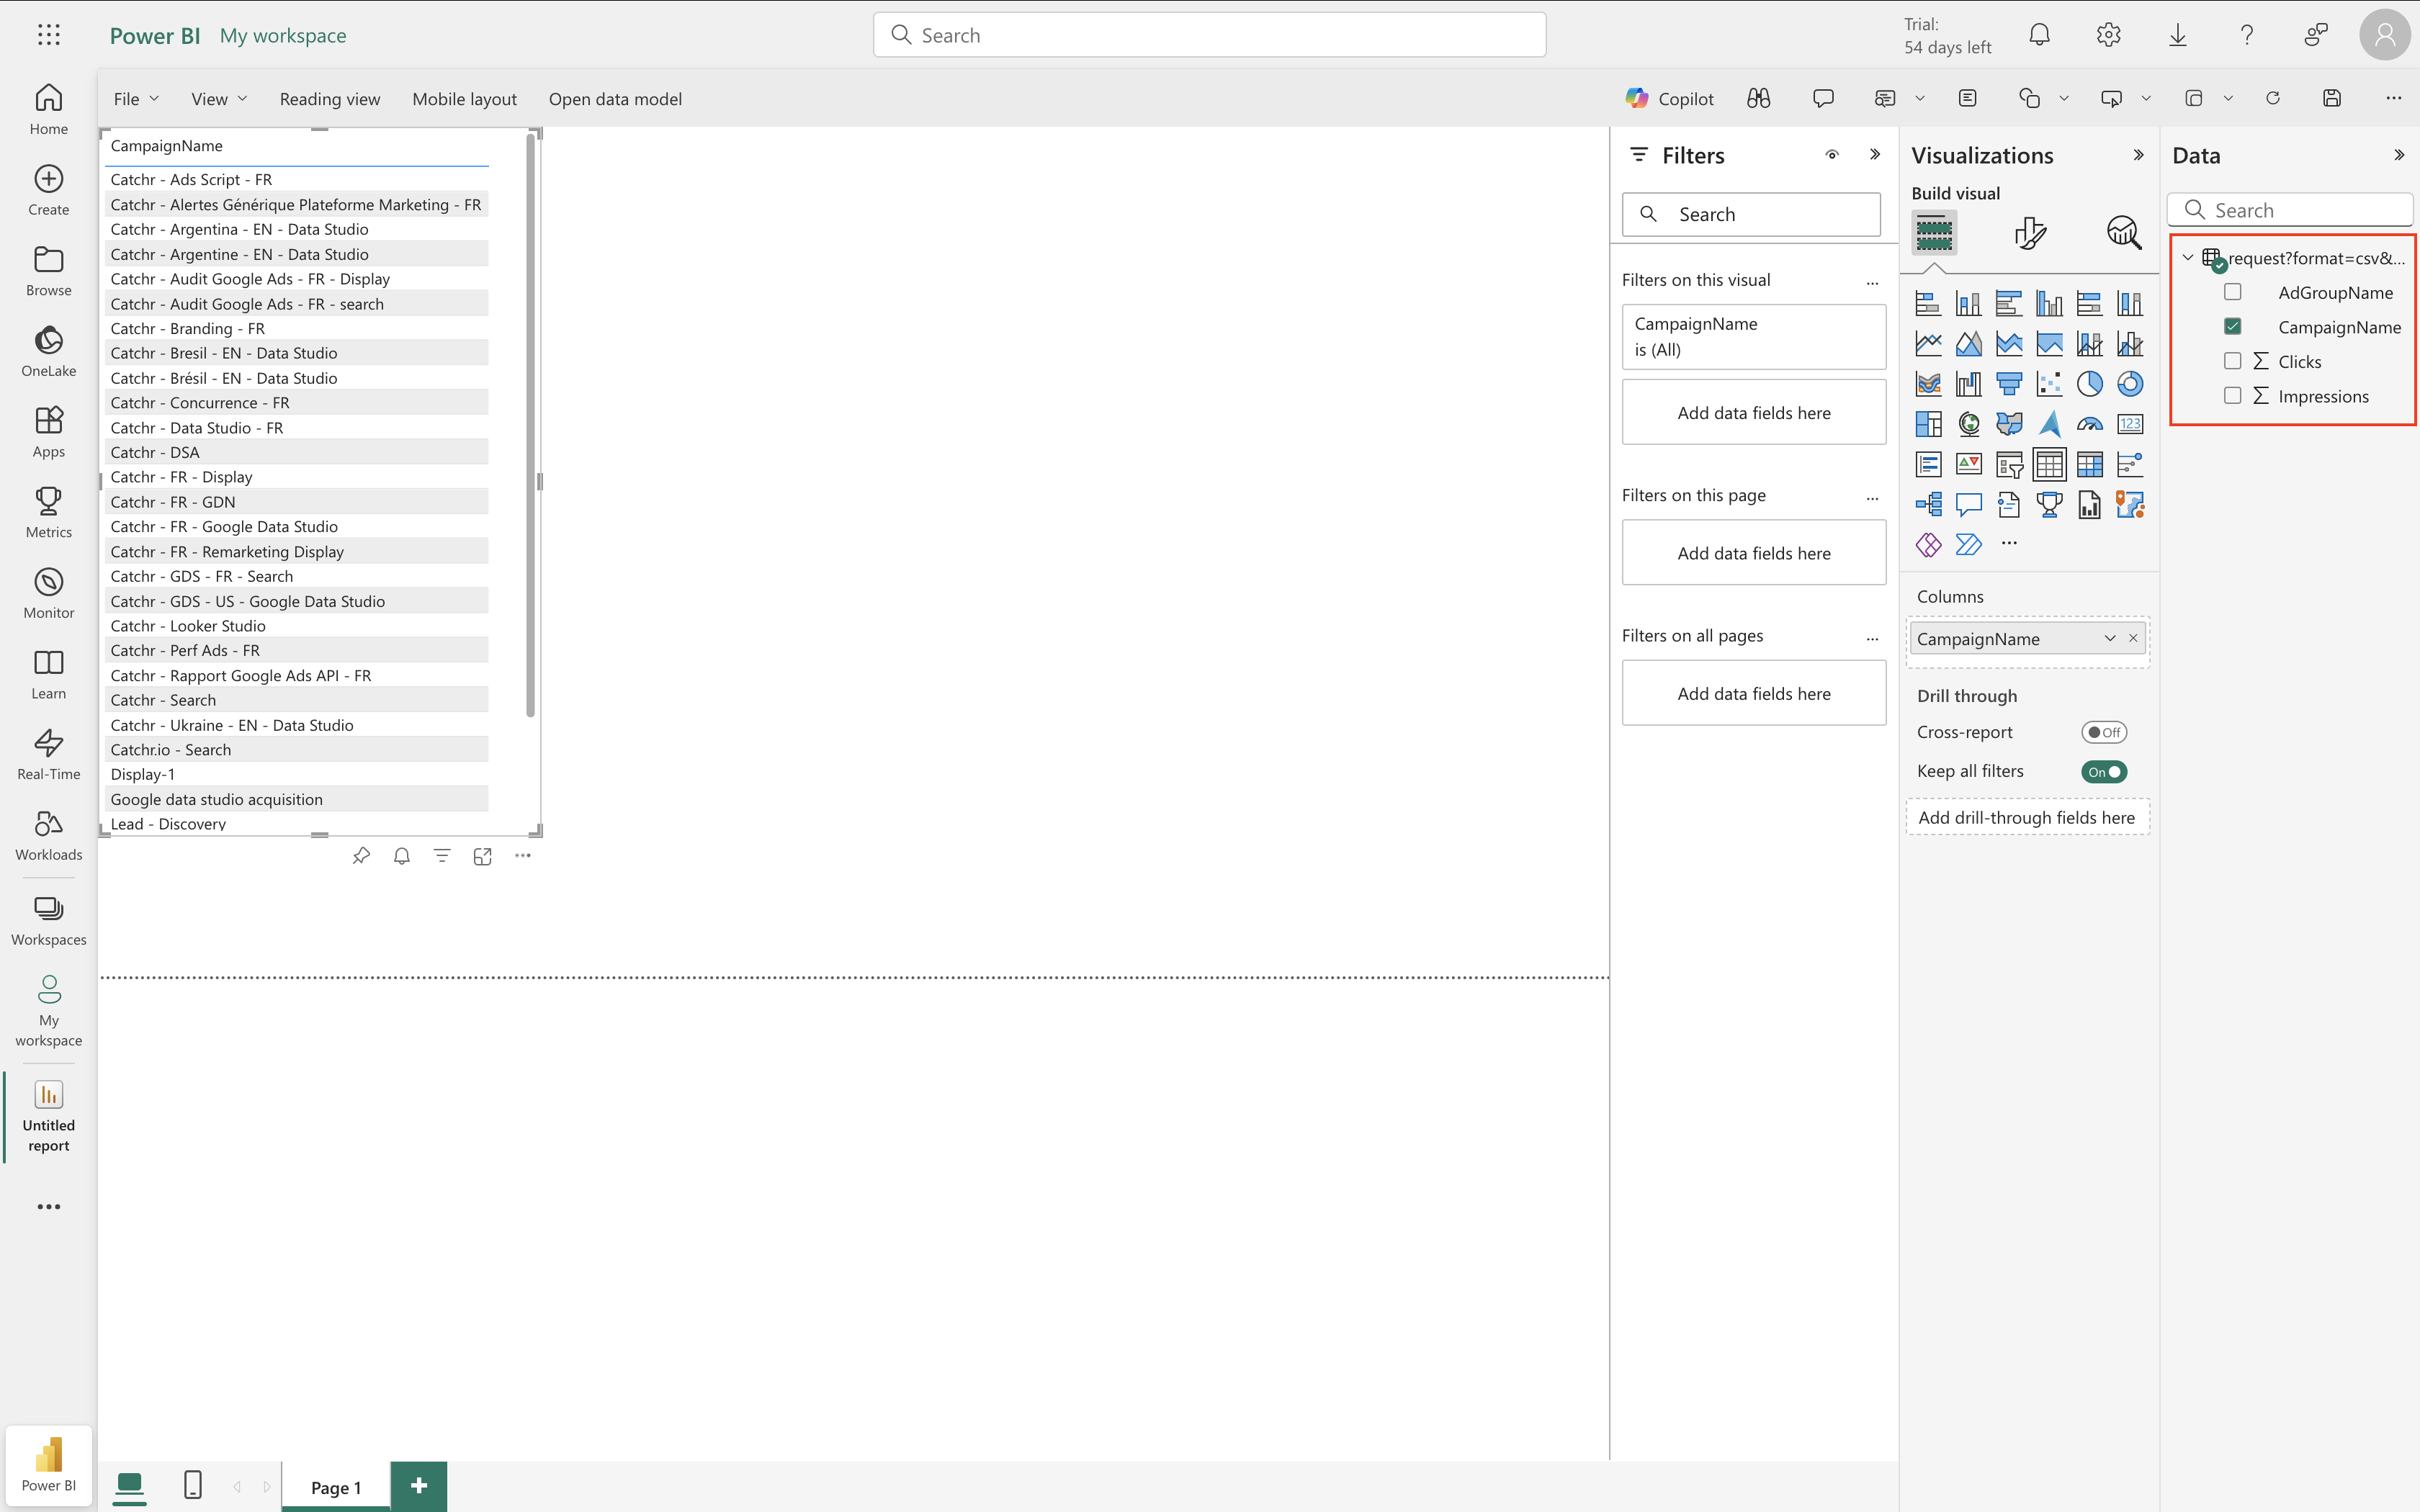Open OneLake in the left navigation

(48, 351)
